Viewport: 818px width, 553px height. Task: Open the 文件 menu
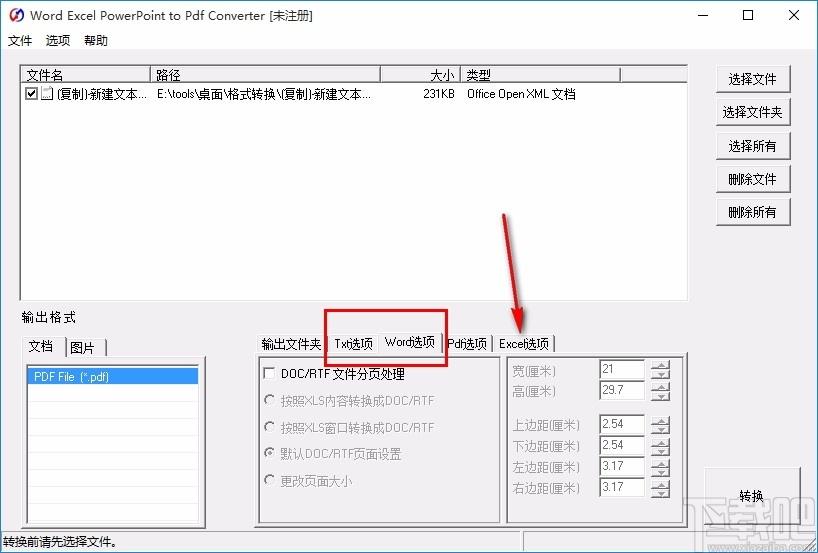click(20, 41)
